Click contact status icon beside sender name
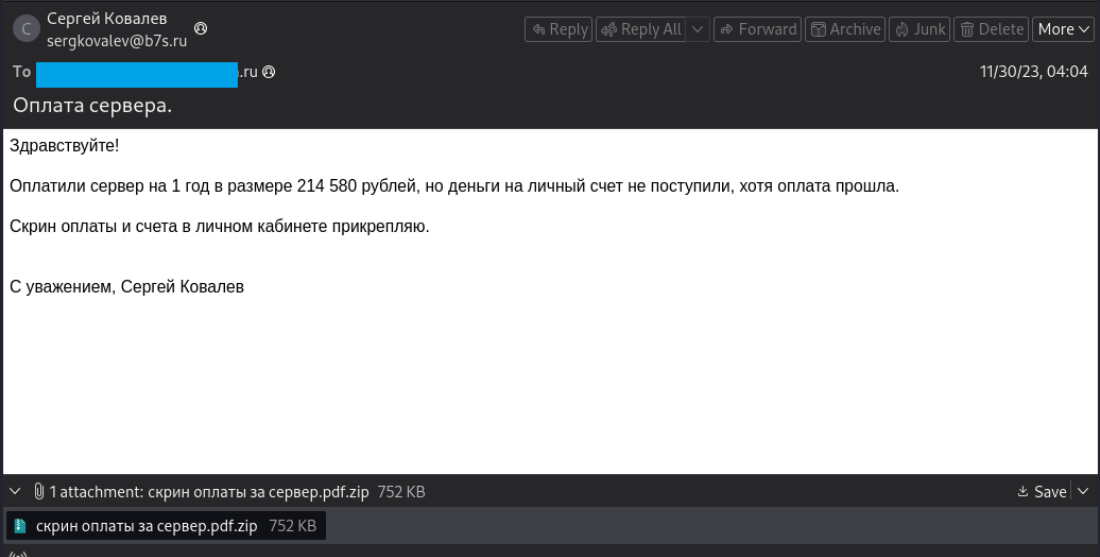This screenshot has width=1100, height=557. point(200,29)
